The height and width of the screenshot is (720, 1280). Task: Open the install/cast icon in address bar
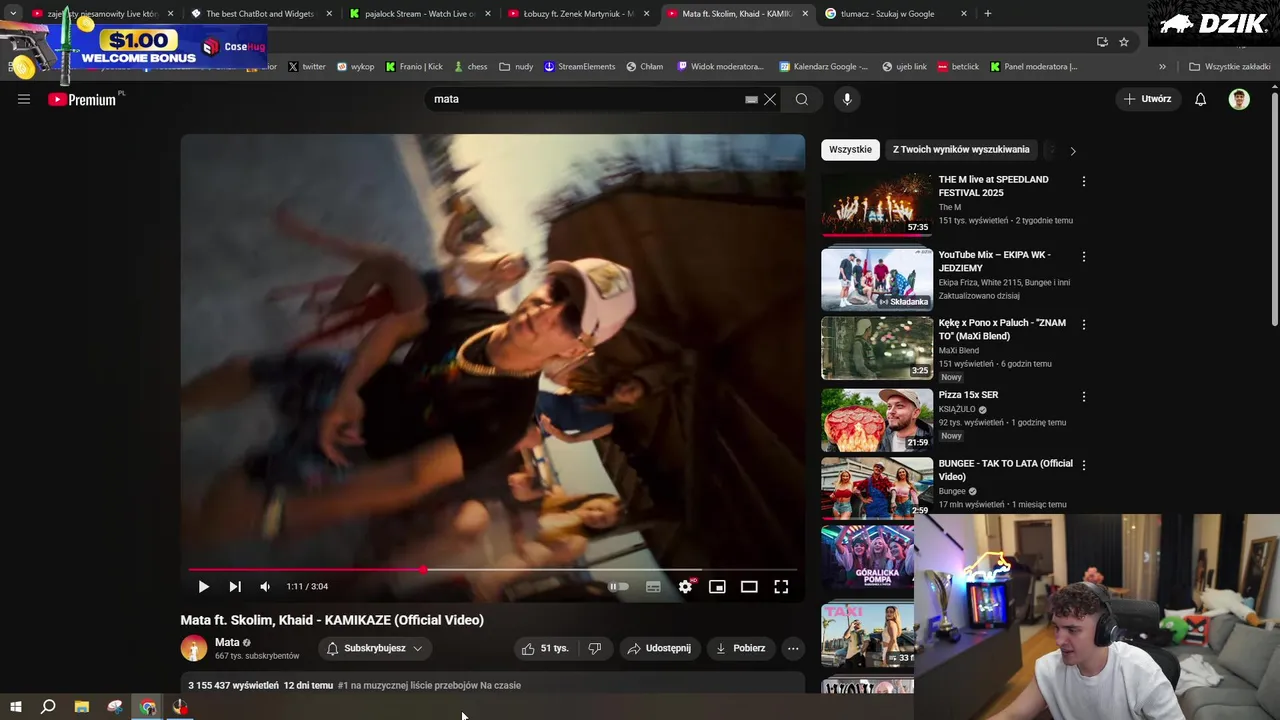click(x=1102, y=42)
